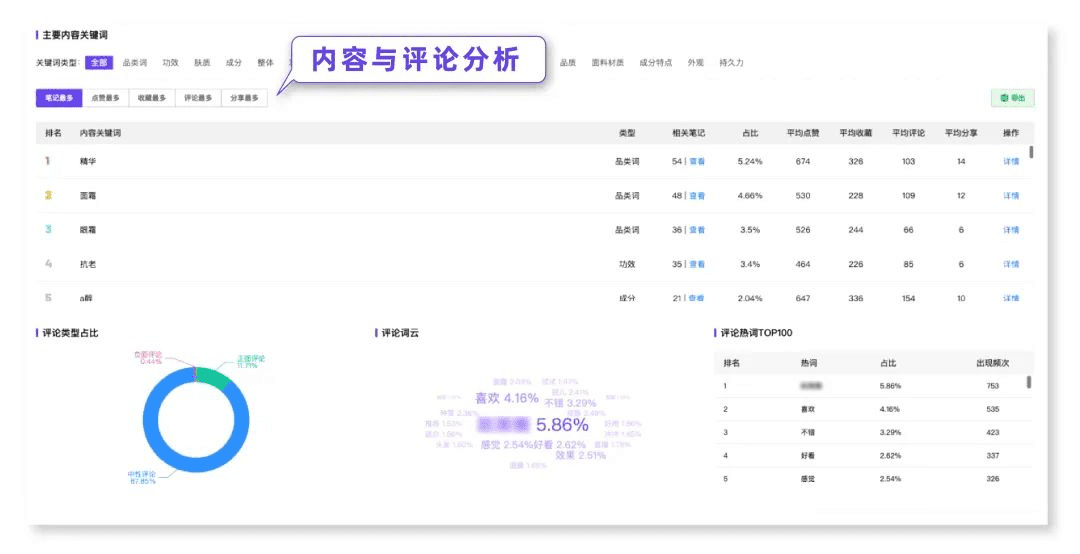Image resolution: width=1080 pixels, height=554 pixels.
Task: Sort by 点赞最多
Action: [105, 99]
